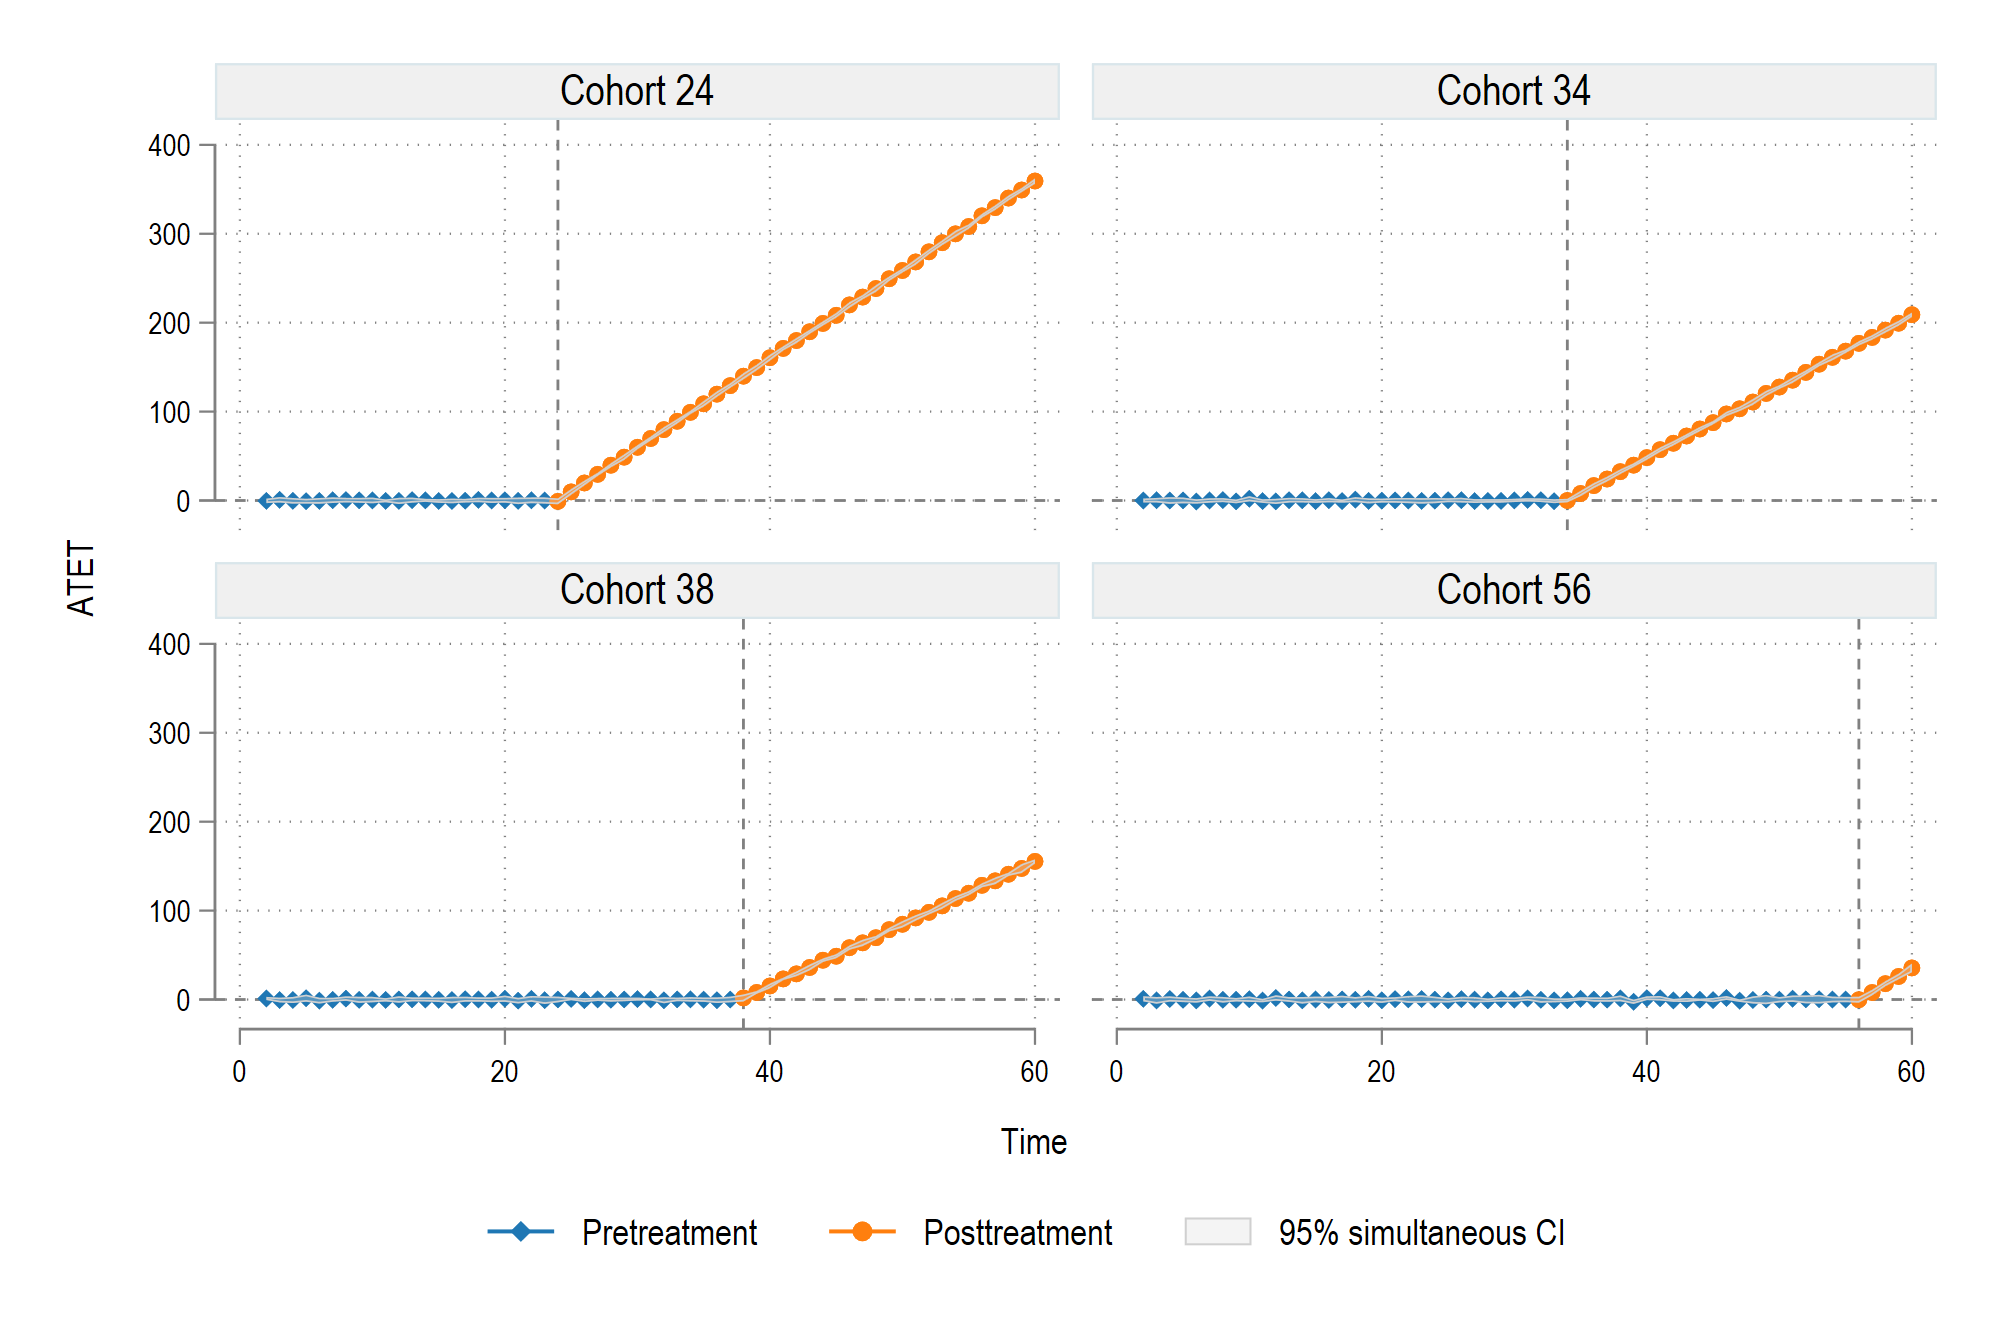Click the first blue diamond in Cohort 24
The image size is (2000, 1333).
point(266,500)
